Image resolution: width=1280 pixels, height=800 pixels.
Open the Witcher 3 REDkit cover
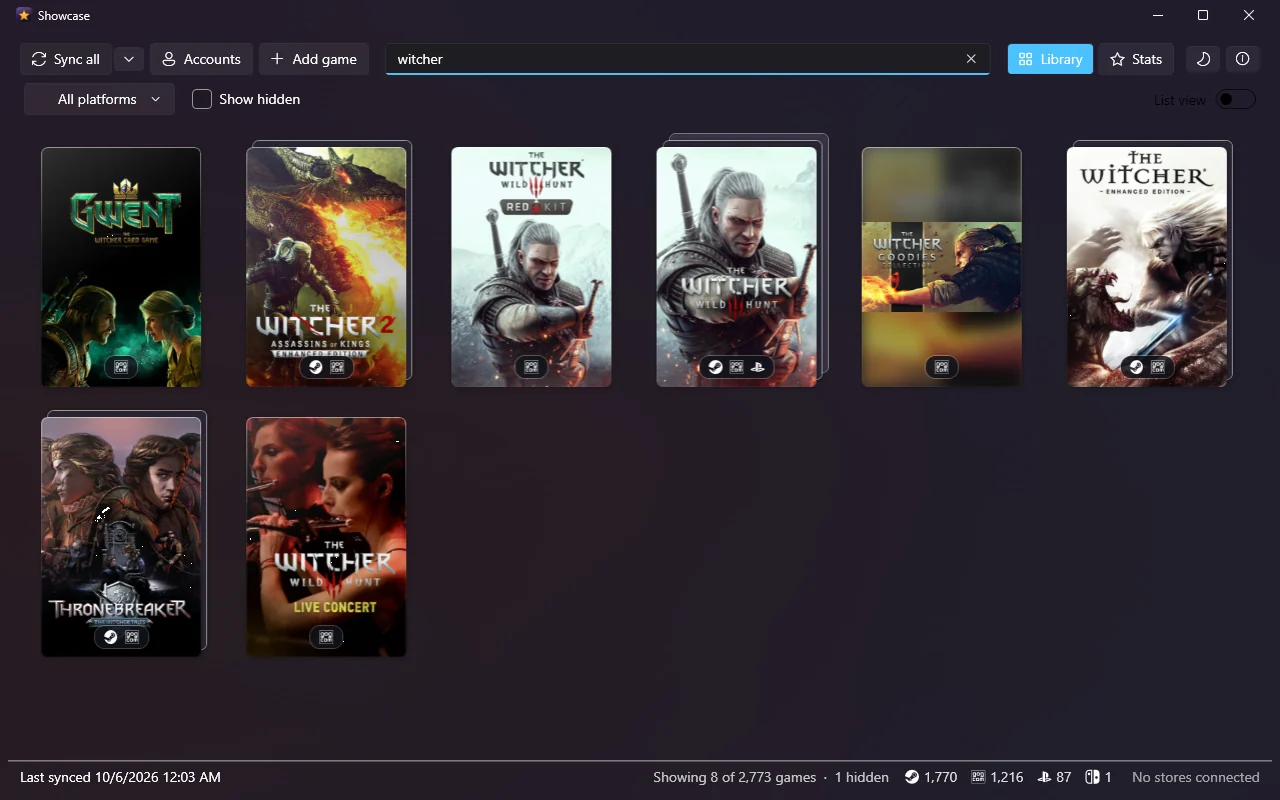[531, 267]
